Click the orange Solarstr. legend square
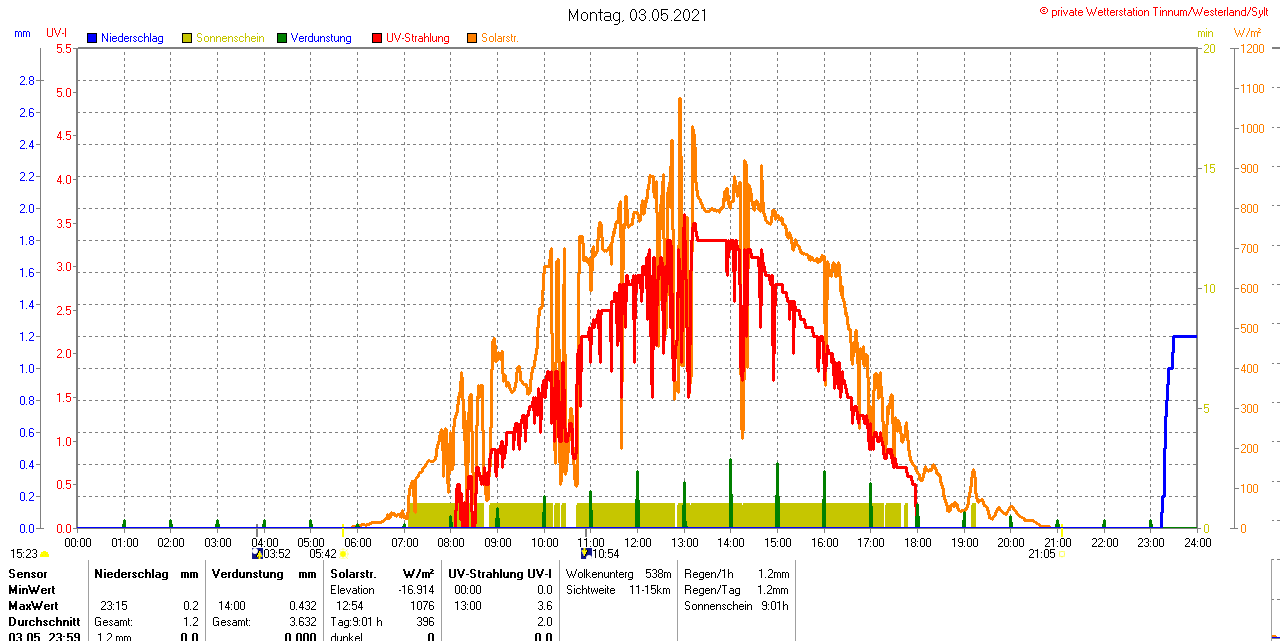The image size is (1280, 641). pyautogui.click(x=472, y=38)
